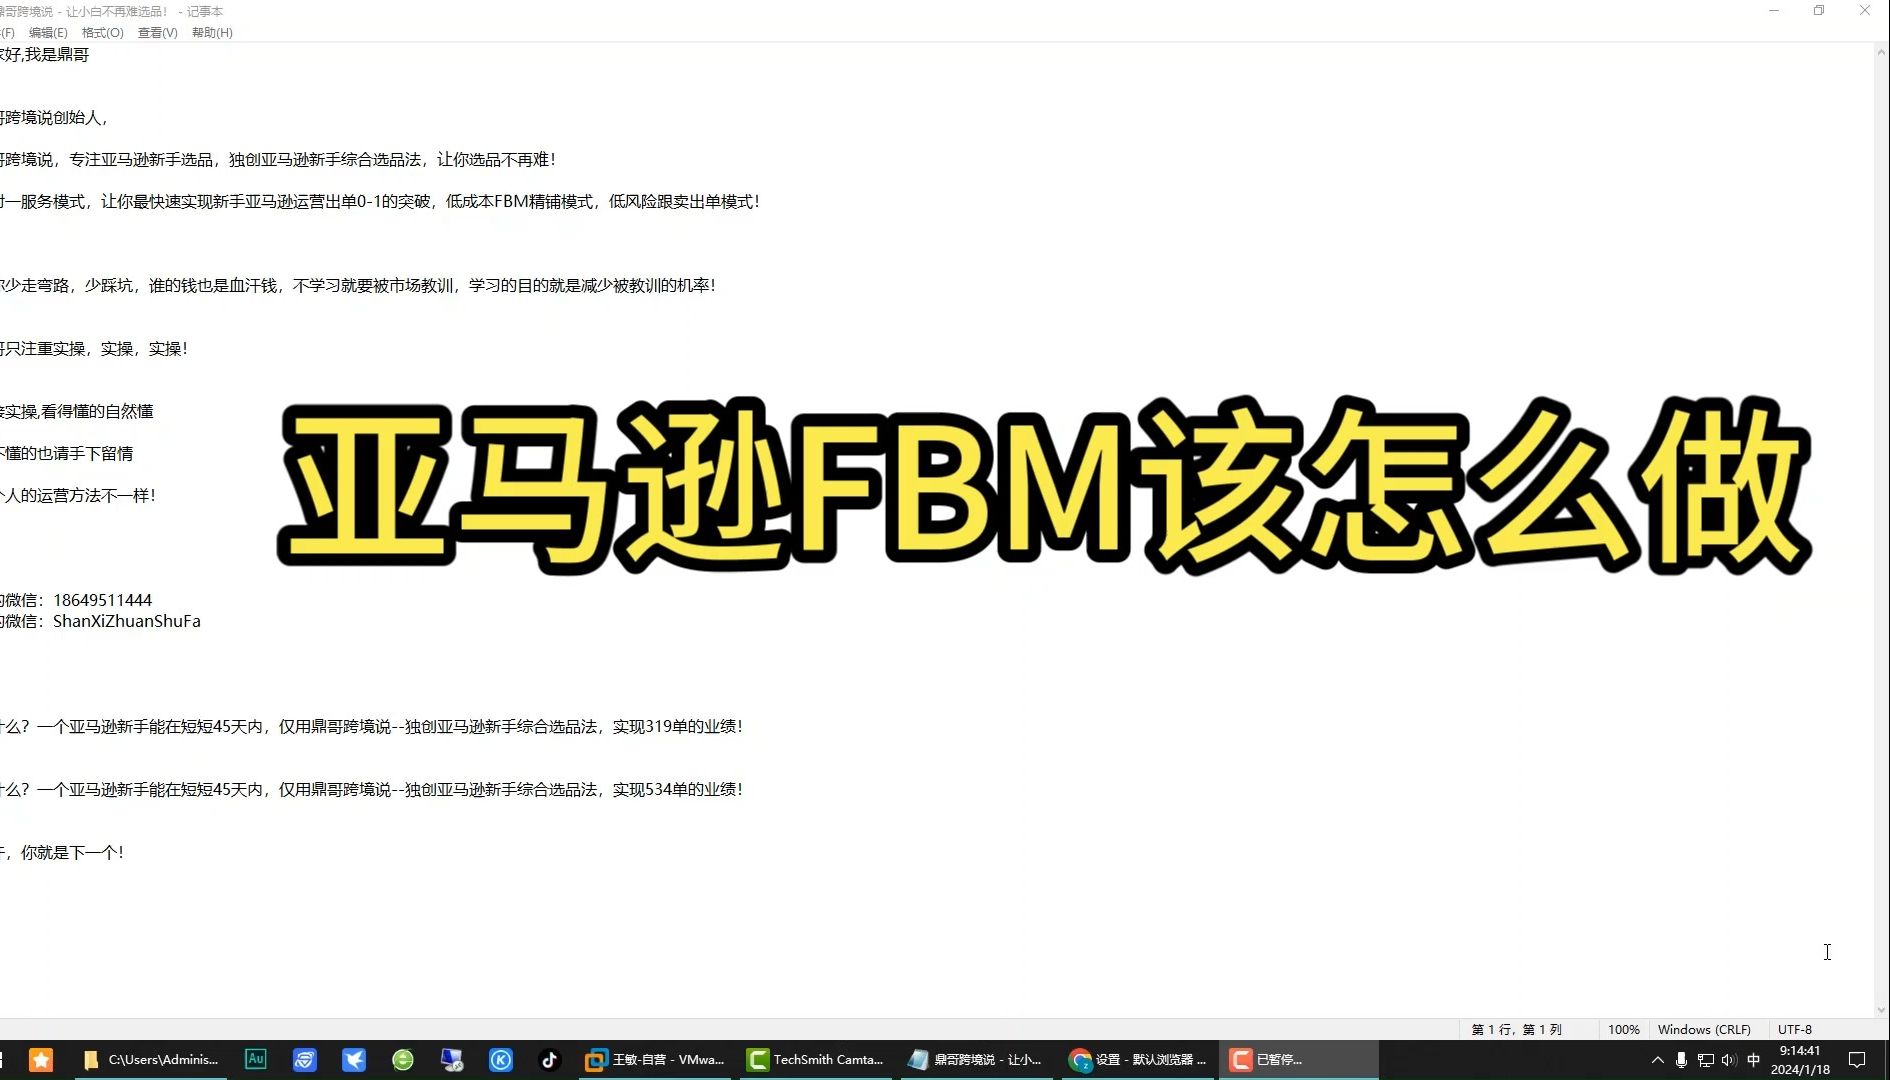The width and height of the screenshot is (1890, 1080).
Task: Open the C:\Users\Adminis... File Explorer taskbar item
Action: pos(152,1060)
